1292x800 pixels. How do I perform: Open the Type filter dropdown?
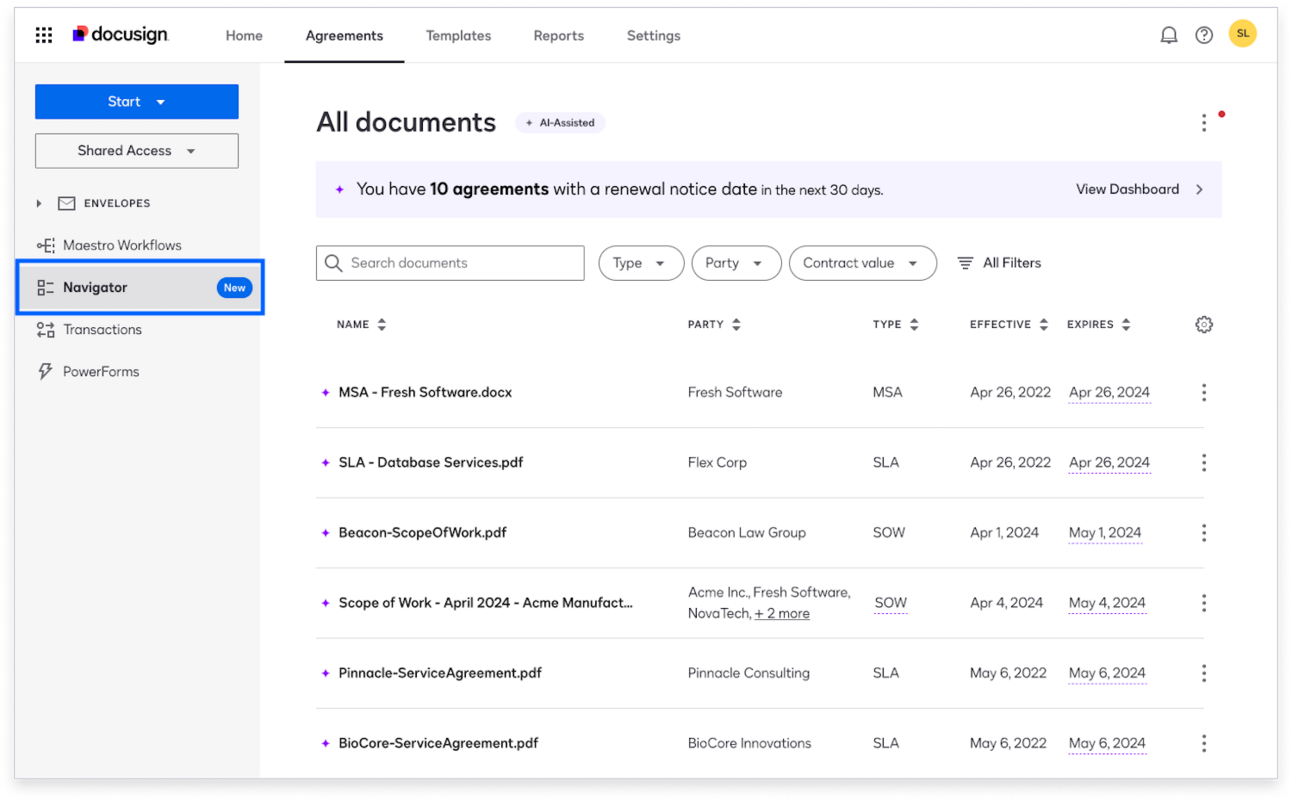tap(640, 262)
